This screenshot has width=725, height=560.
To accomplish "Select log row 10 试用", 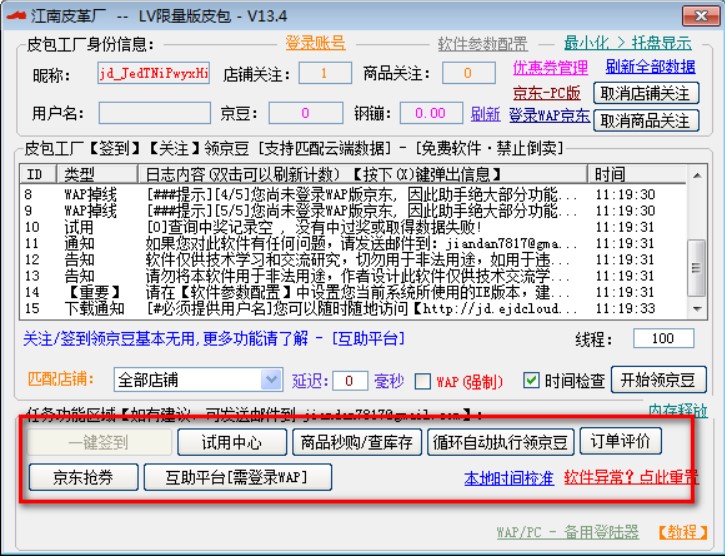I will (x=353, y=227).
